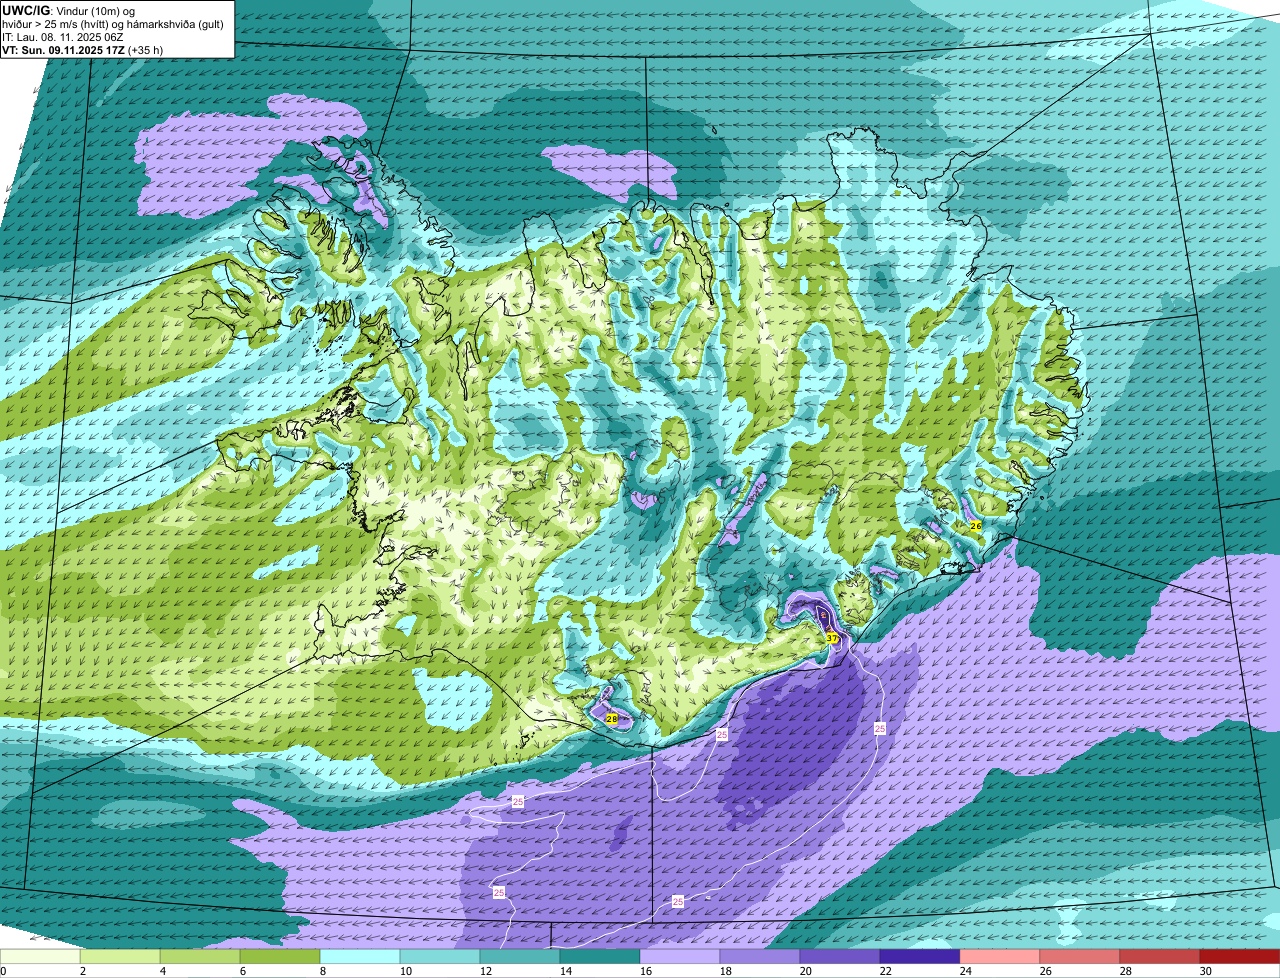Screen dimensions: 1280x978
Task: Click the 'hviður > 25 m/s (hvítt)' description line
Action: (x=113, y=23)
